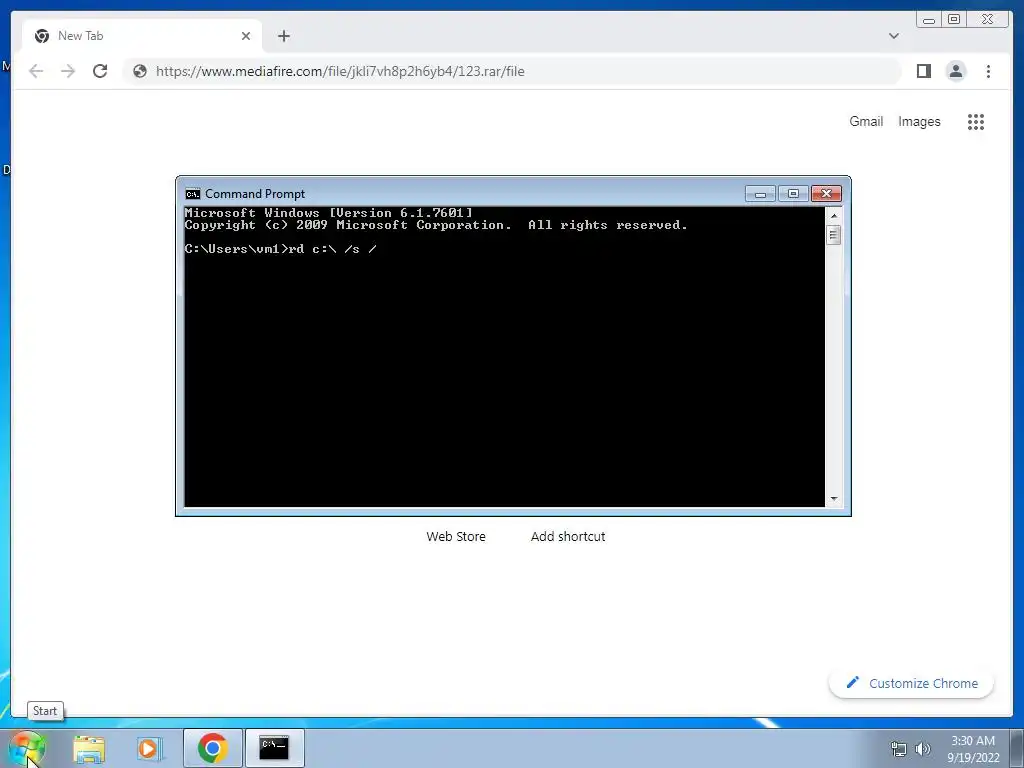
Task: Close the Command Prompt window
Action: [x=826, y=193]
